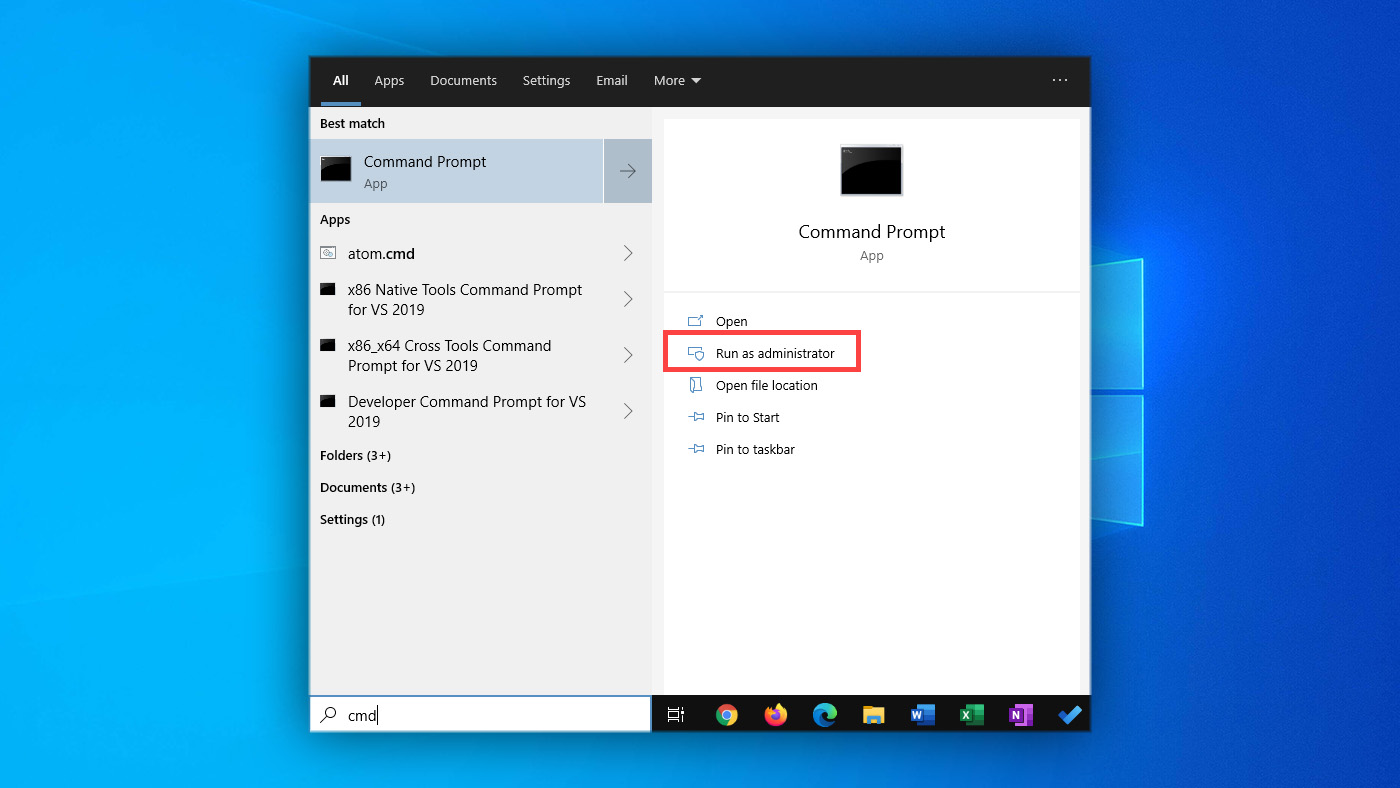Expand options arrow for atom.cmd
This screenshot has width=1400, height=788.
[628, 254]
